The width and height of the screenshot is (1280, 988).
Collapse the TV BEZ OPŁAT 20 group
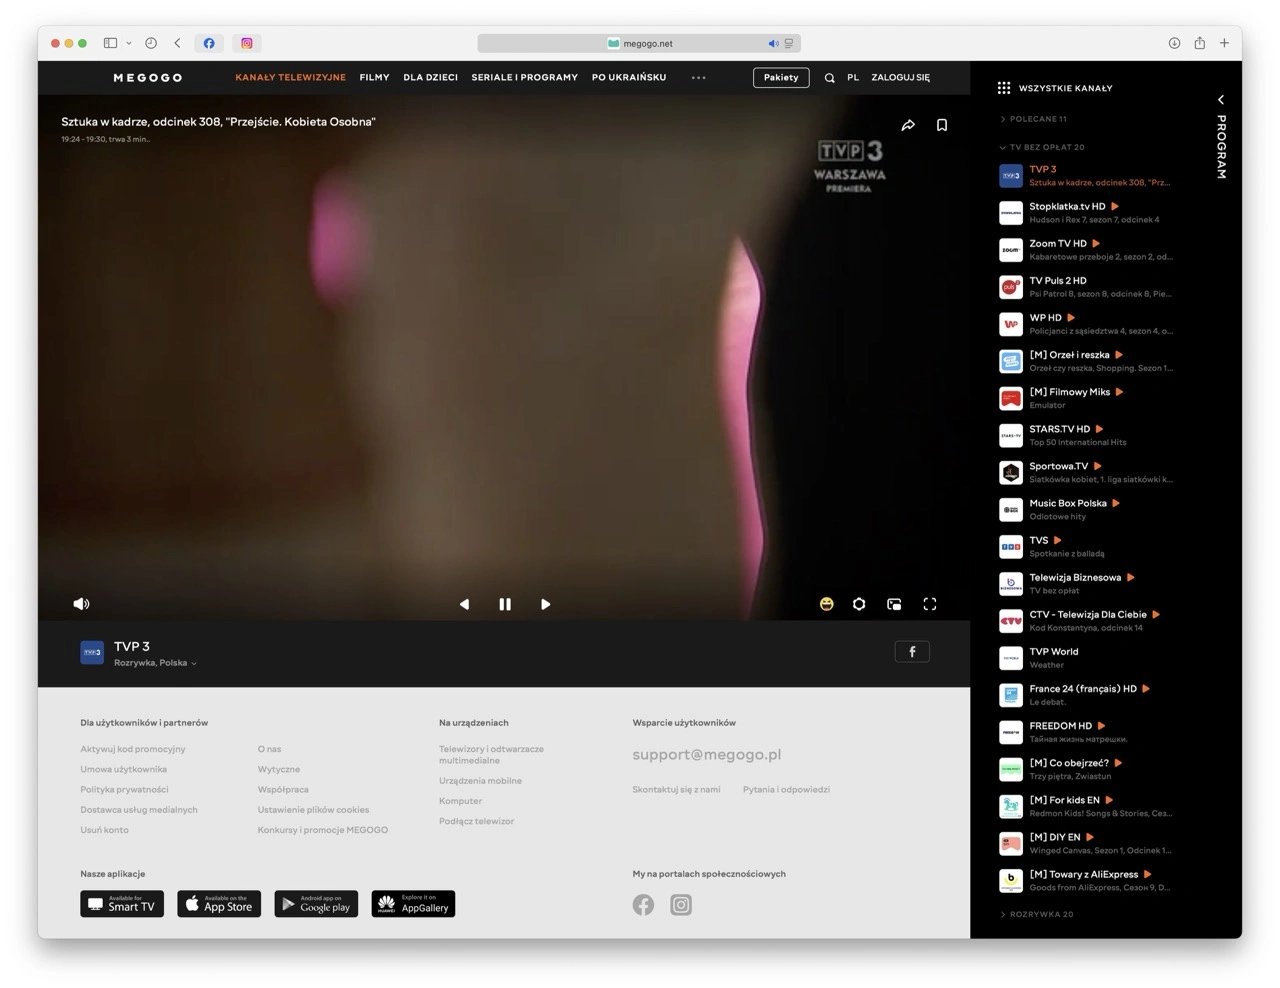[1042, 147]
